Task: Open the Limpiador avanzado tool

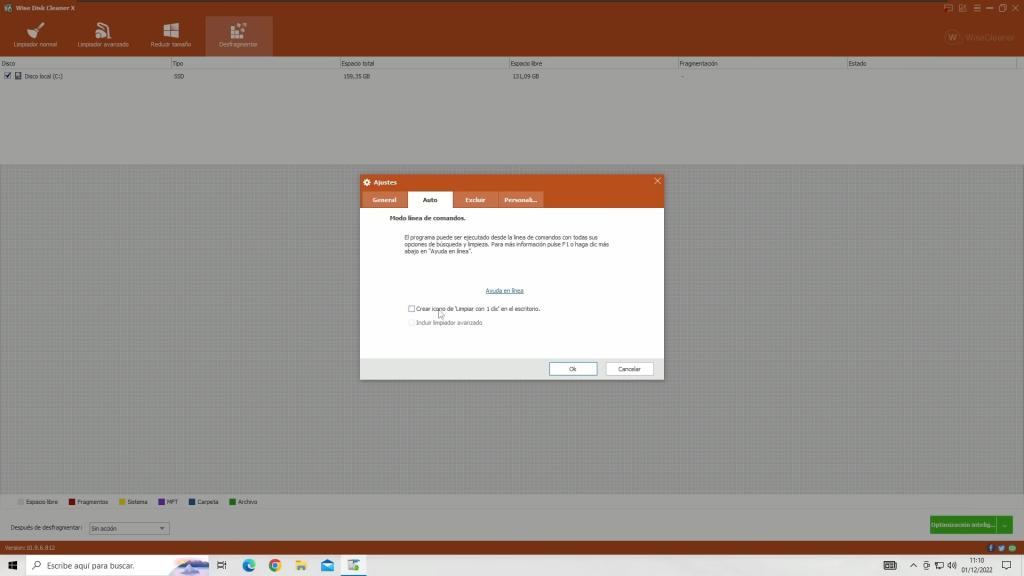Action: pos(103,35)
